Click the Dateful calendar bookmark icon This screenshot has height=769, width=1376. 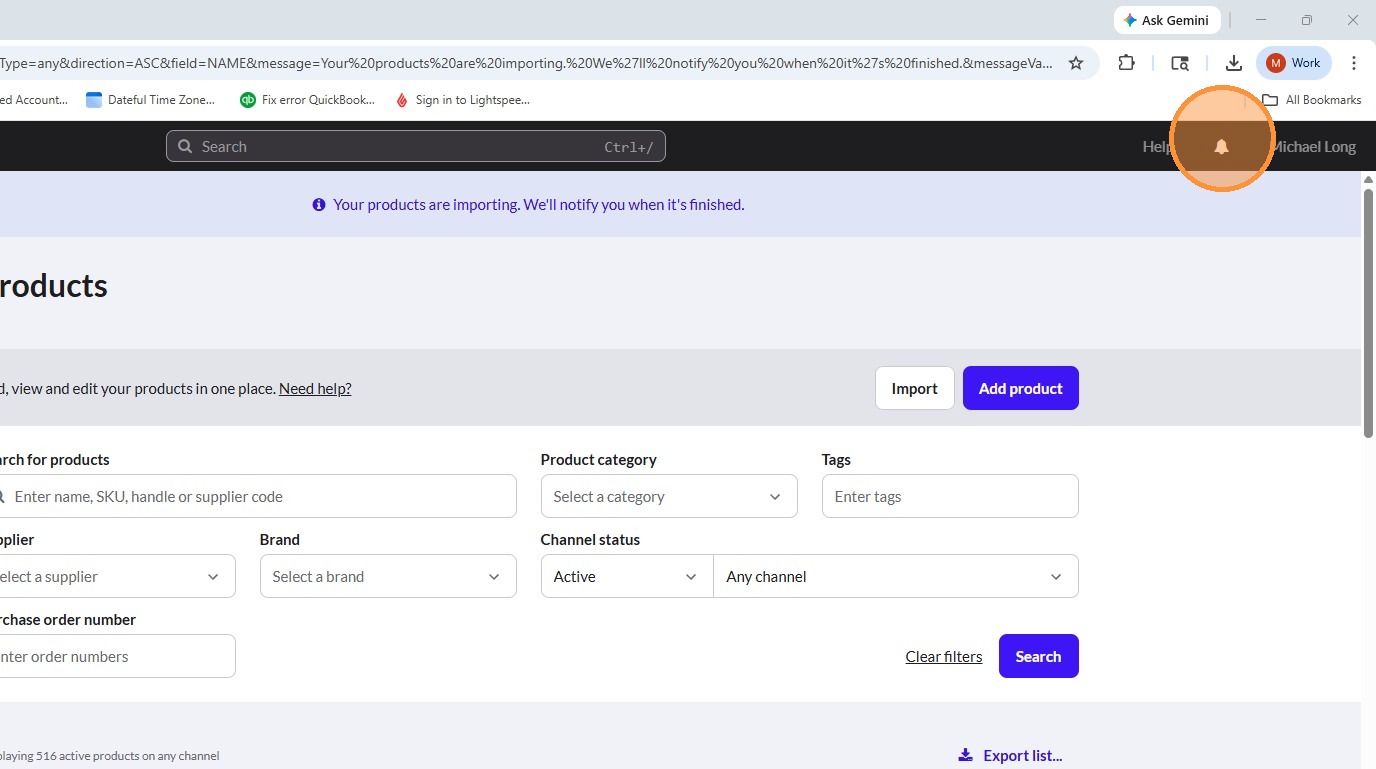(x=94, y=100)
